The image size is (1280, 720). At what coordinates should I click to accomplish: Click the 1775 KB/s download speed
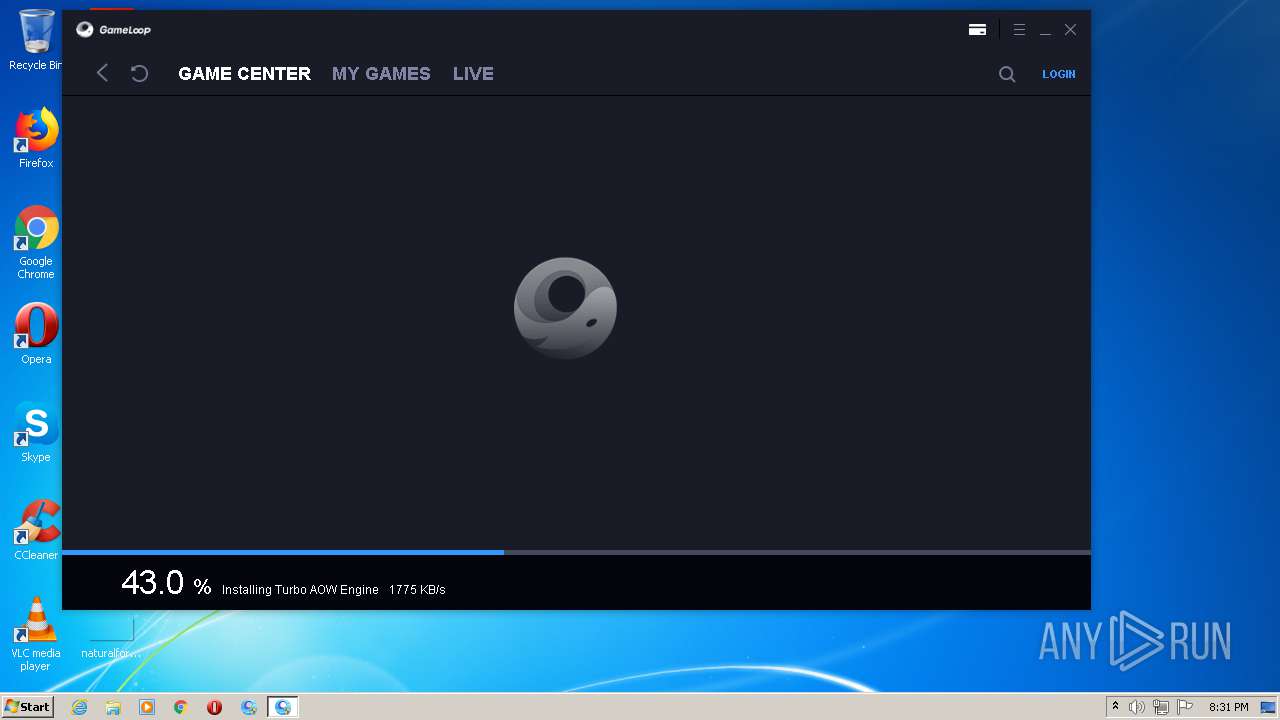[417, 590]
